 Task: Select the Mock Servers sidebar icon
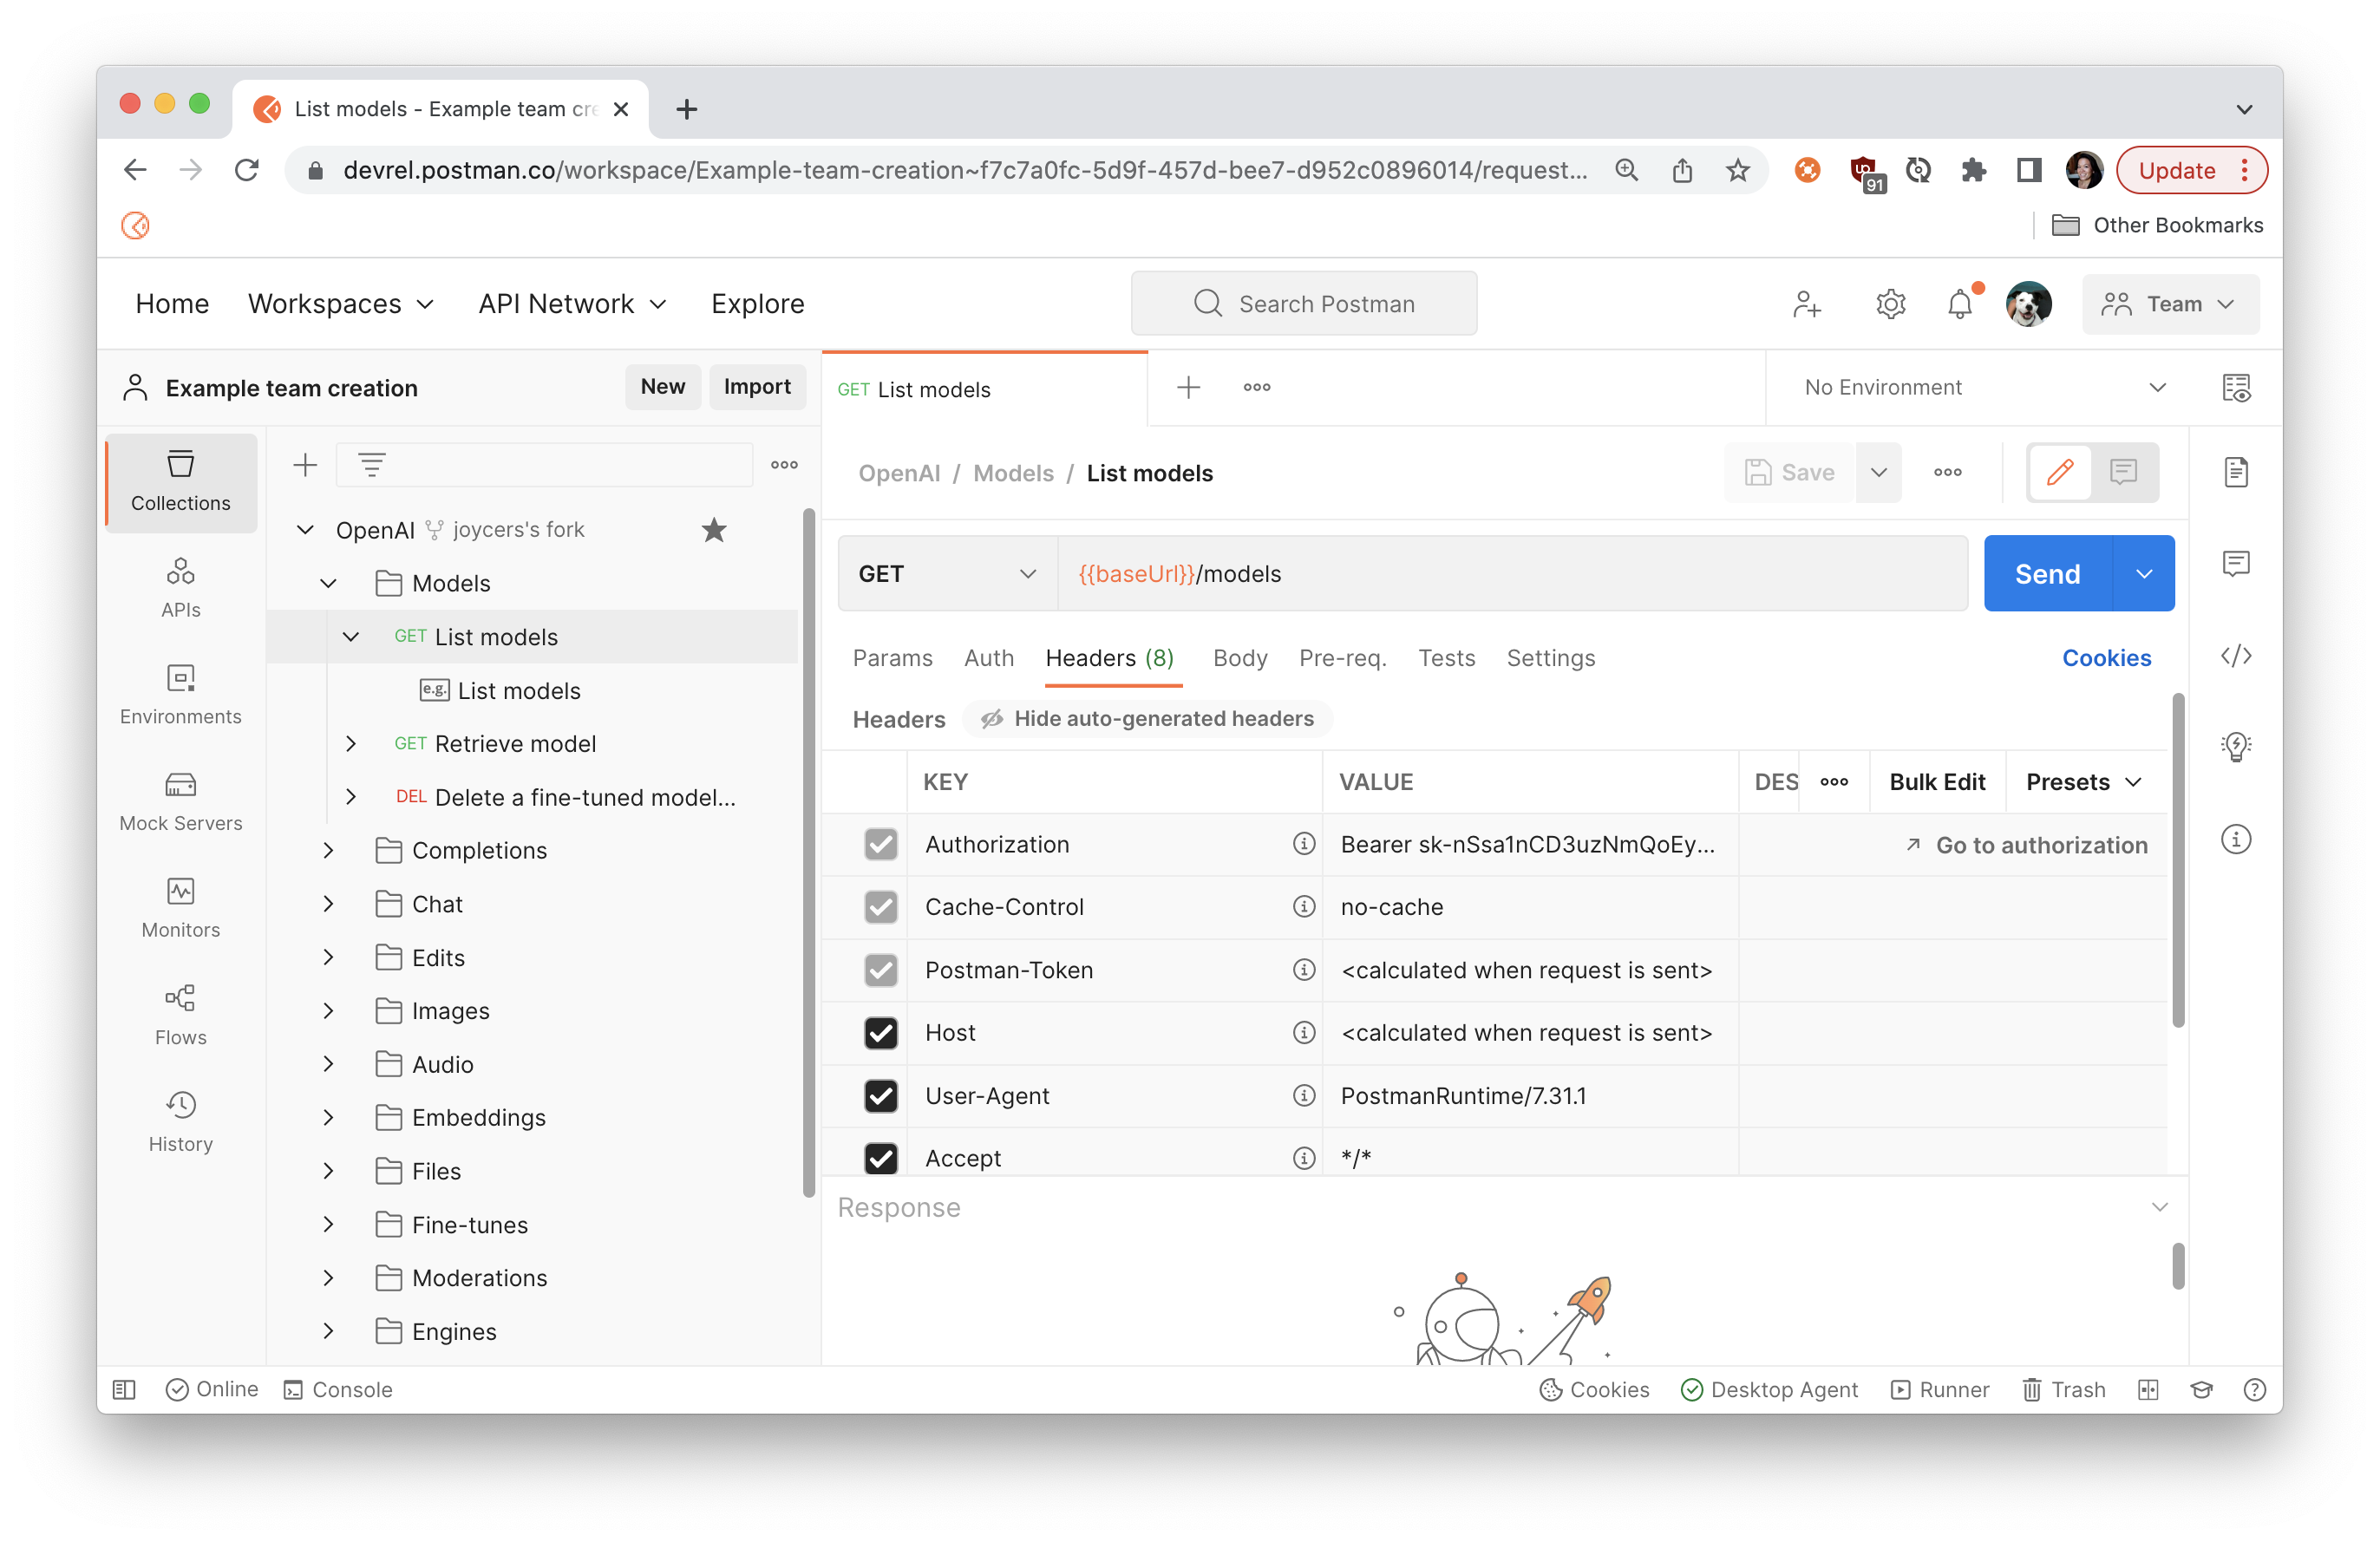click(180, 799)
